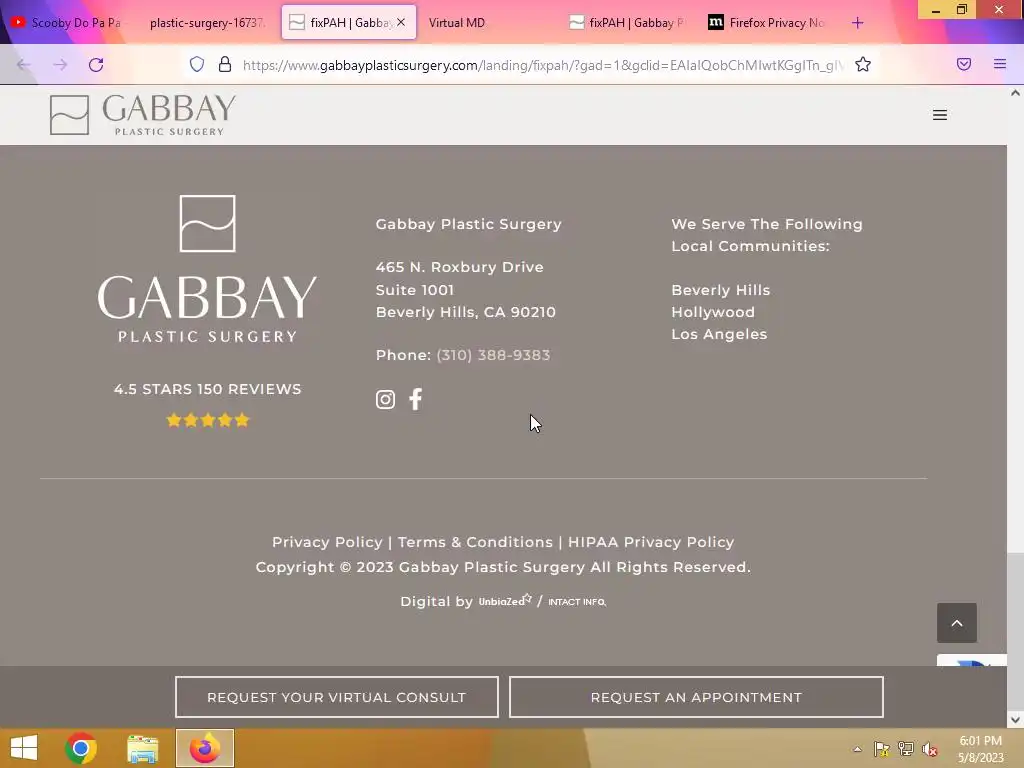The width and height of the screenshot is (1024, 768).
Task: Open Intact Info link
Action: pos(577,601)
